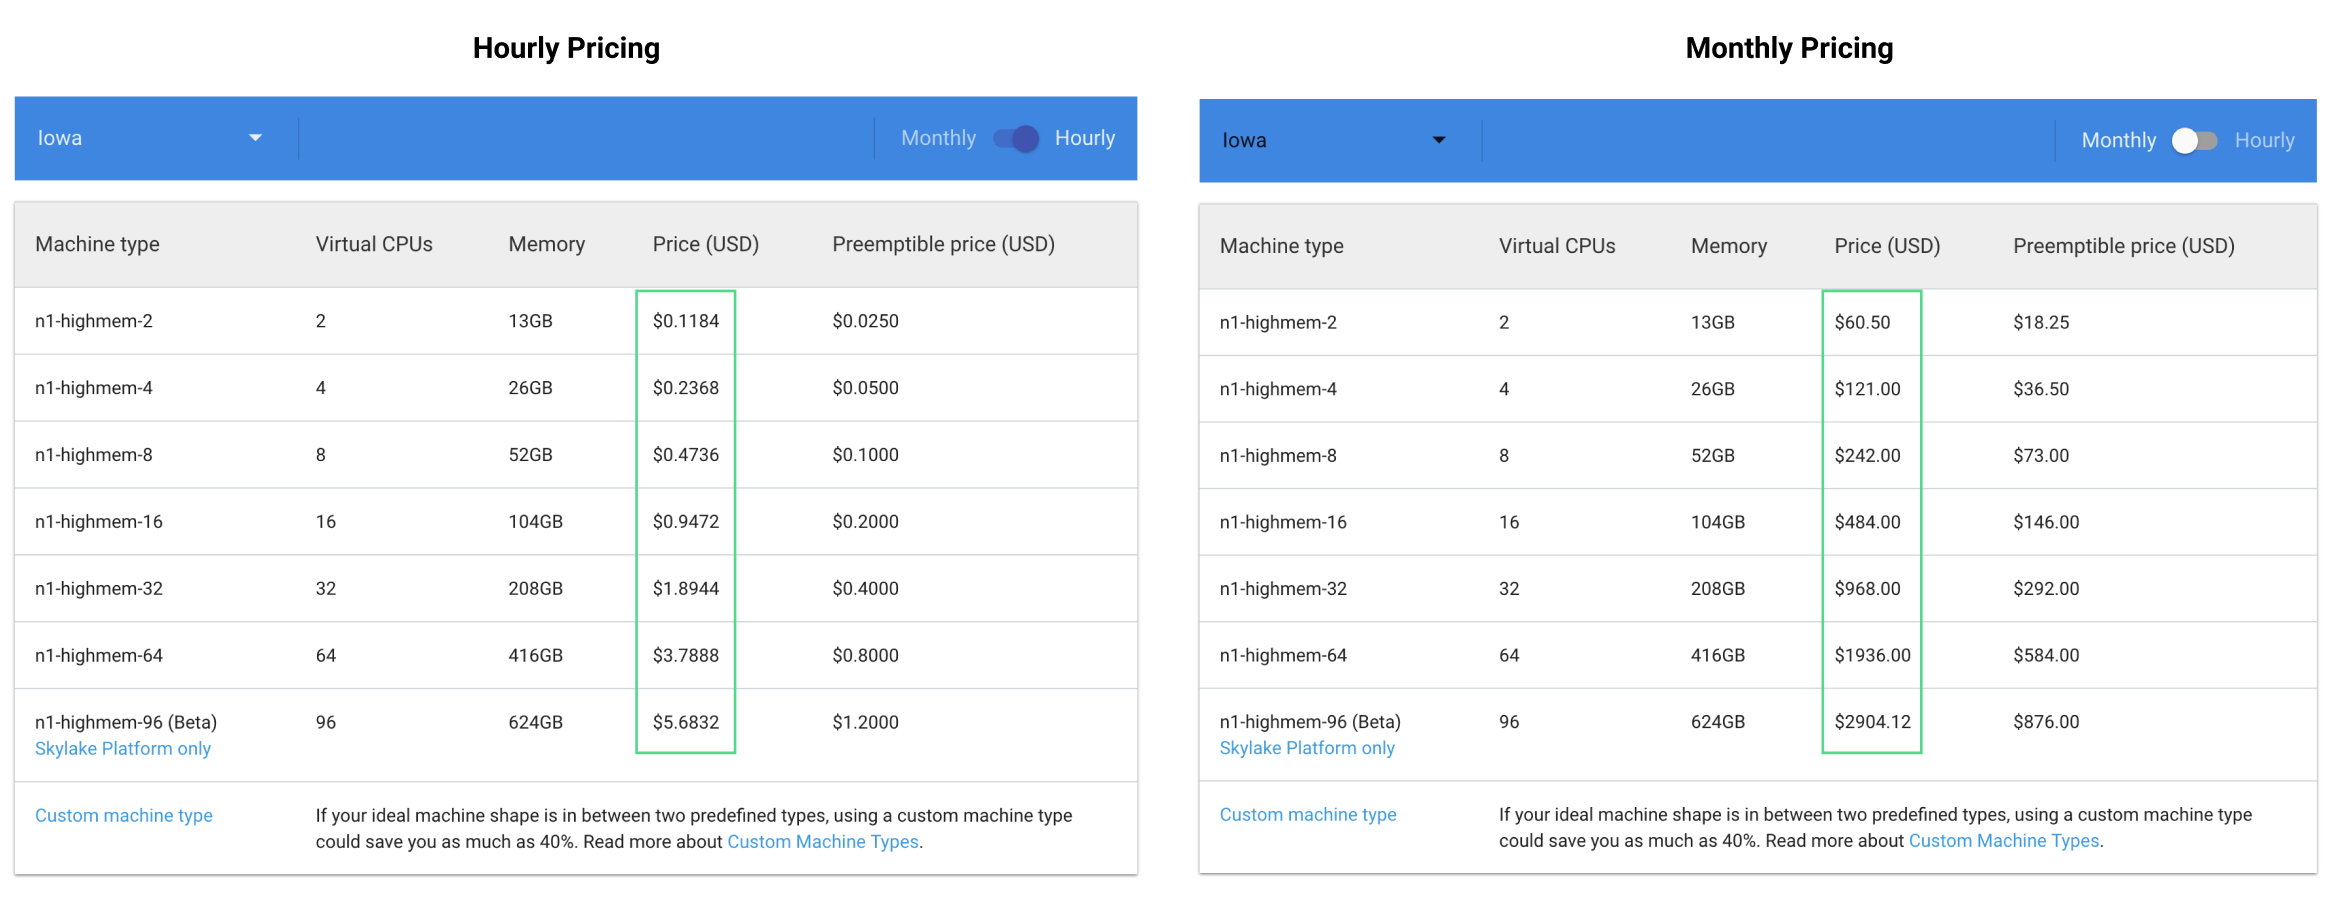Image resolution: width=2338 pixels, height=898 pixels.
Task: Click the Virtual CPUs header in the Monthly table
Action: click(1557, 246)
